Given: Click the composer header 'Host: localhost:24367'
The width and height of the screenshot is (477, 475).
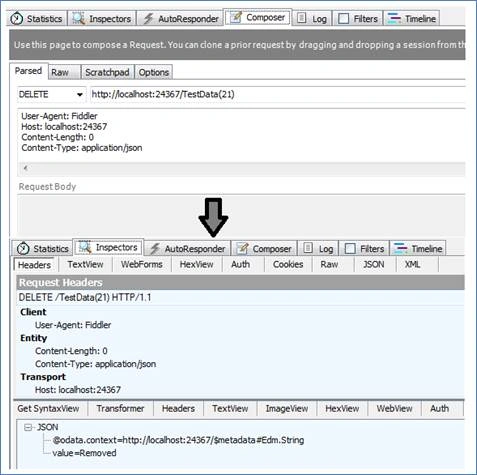Looking at the screenshot, I should point(64,127).
